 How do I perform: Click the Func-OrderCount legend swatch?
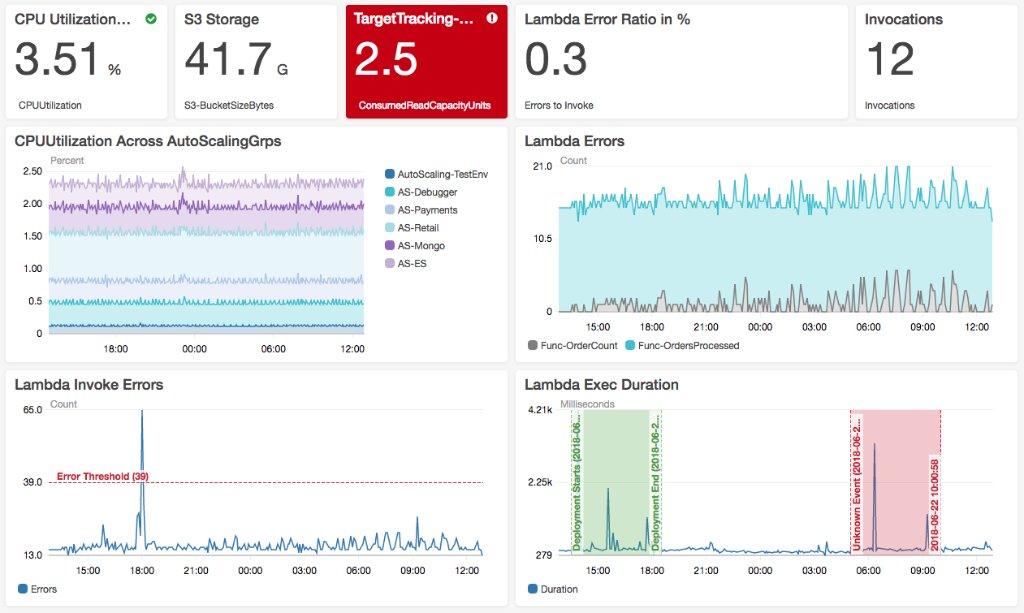point(532,345)
